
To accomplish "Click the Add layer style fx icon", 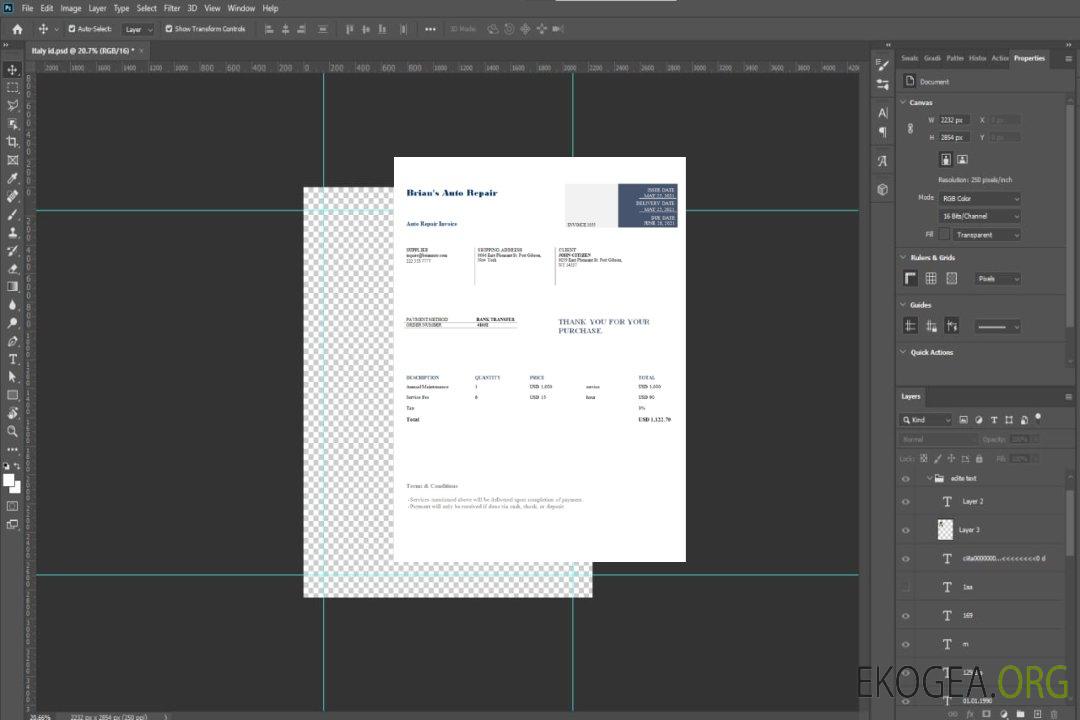I will (970, 714).
